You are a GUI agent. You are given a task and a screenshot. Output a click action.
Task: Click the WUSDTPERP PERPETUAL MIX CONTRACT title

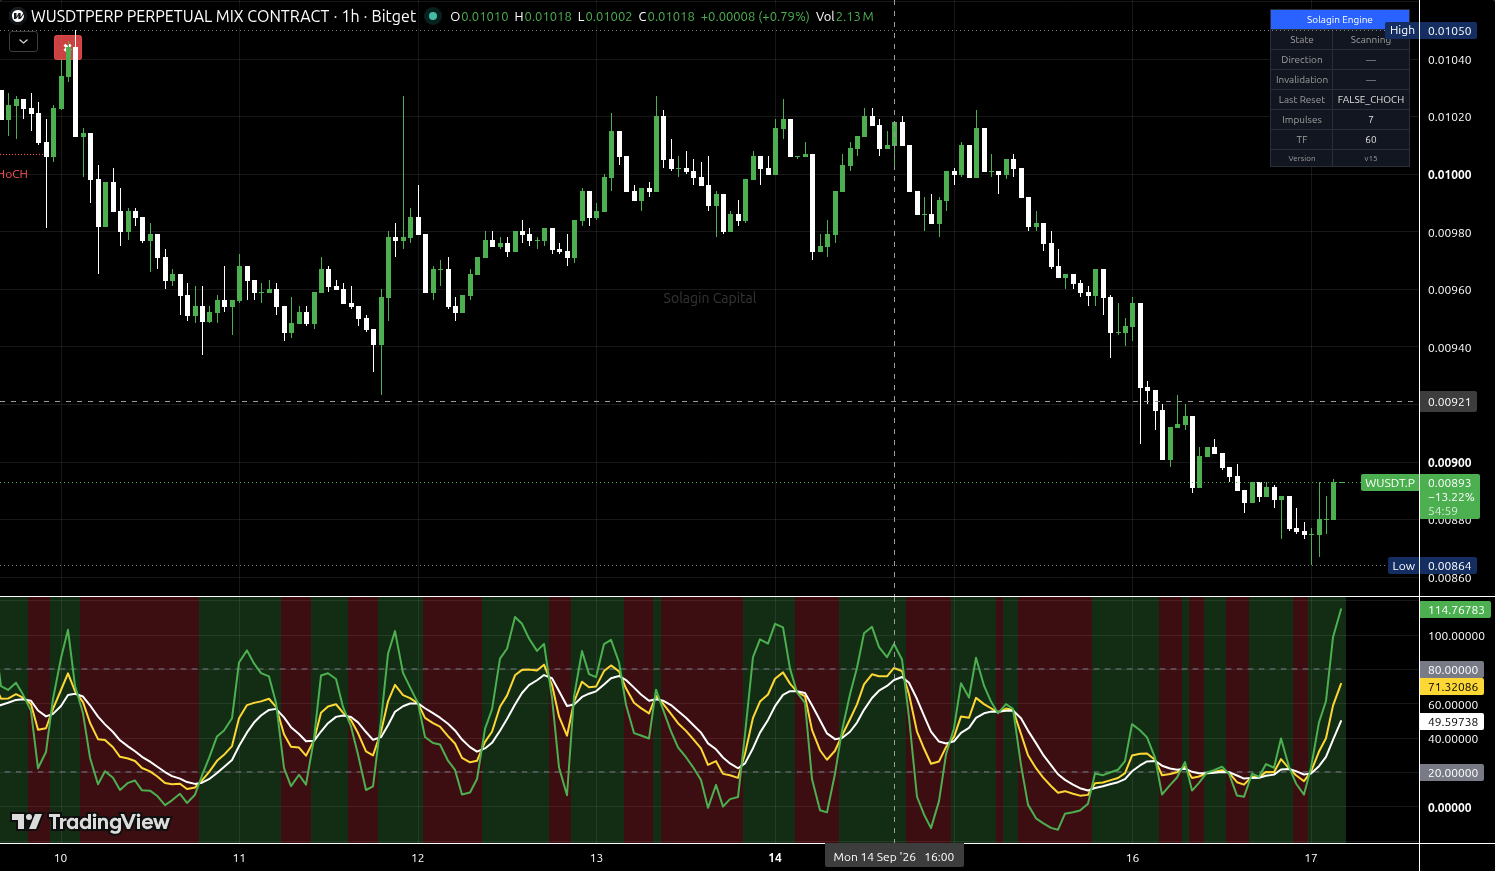[180, 16]
